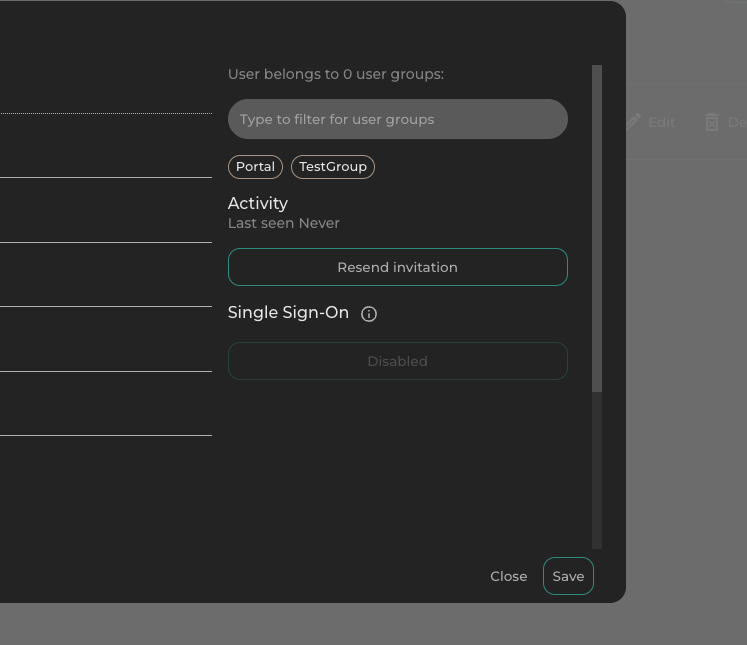Viewport: 747px width, 645px height.
Task: Click the trash Delete icon
Action: tap(712, 122)
